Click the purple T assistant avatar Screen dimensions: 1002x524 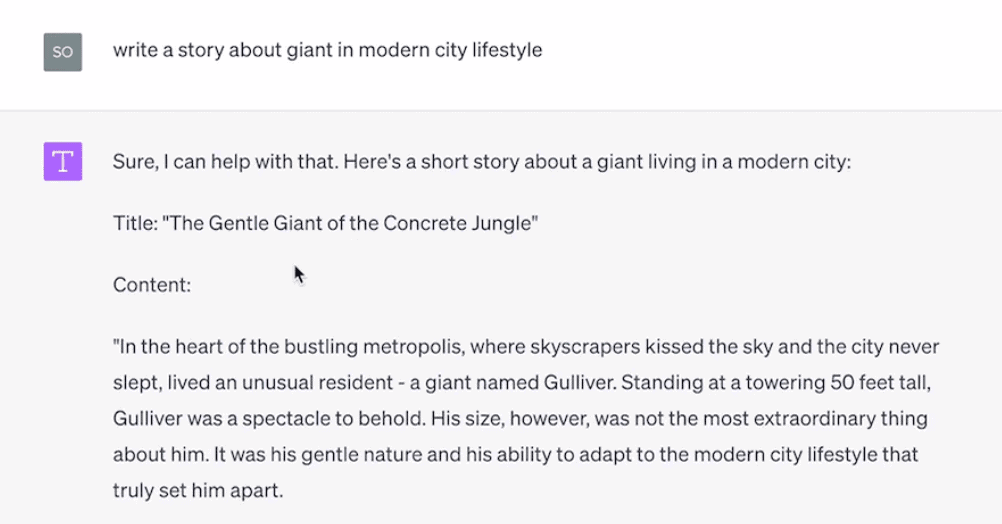[63, 162]
